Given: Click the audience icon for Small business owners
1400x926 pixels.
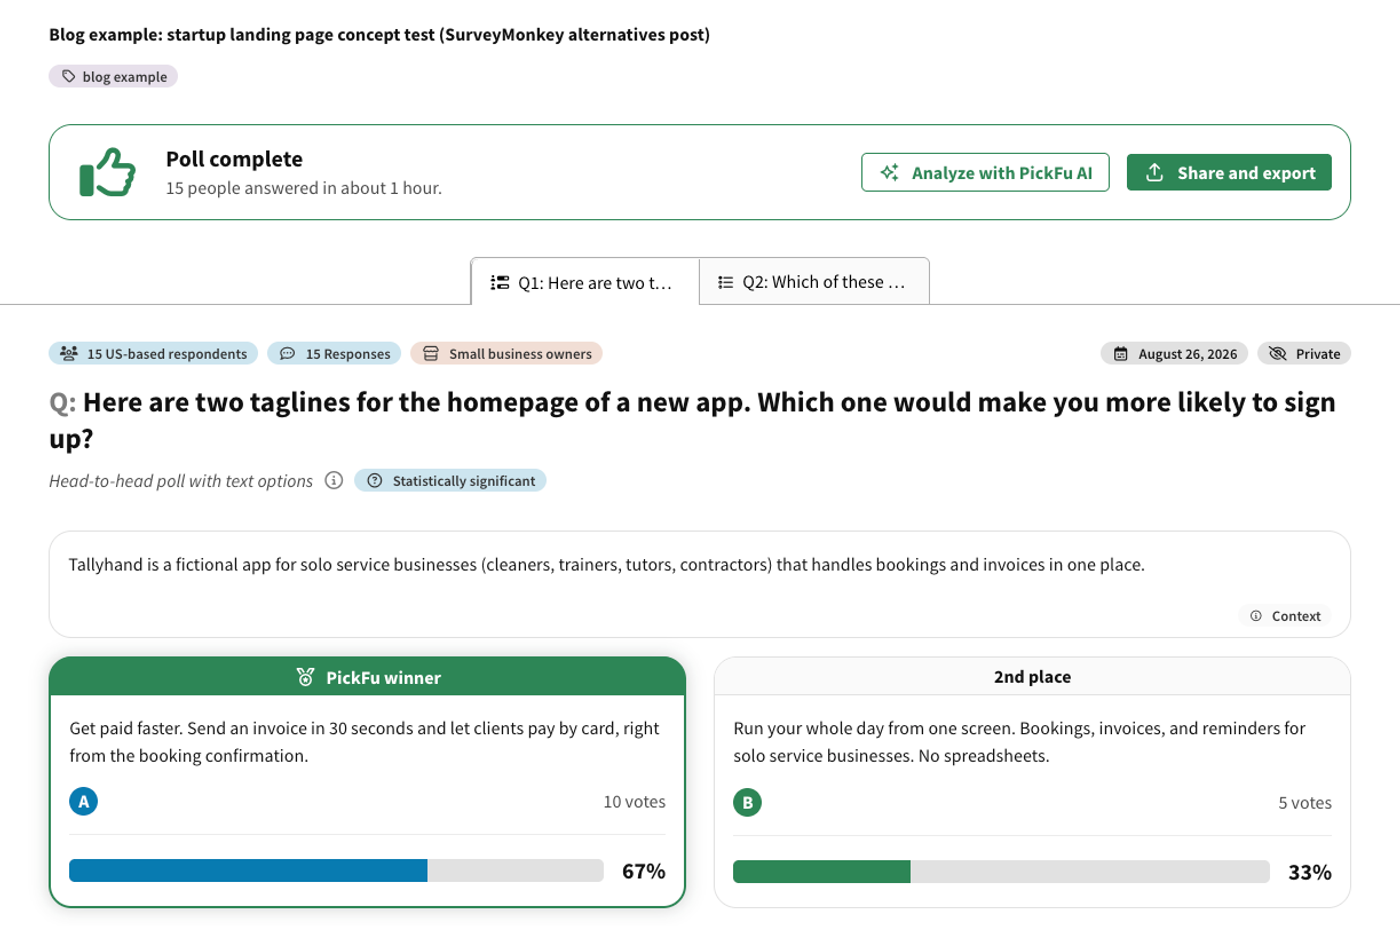Looking at the screenshot, I should click(431, 353).
